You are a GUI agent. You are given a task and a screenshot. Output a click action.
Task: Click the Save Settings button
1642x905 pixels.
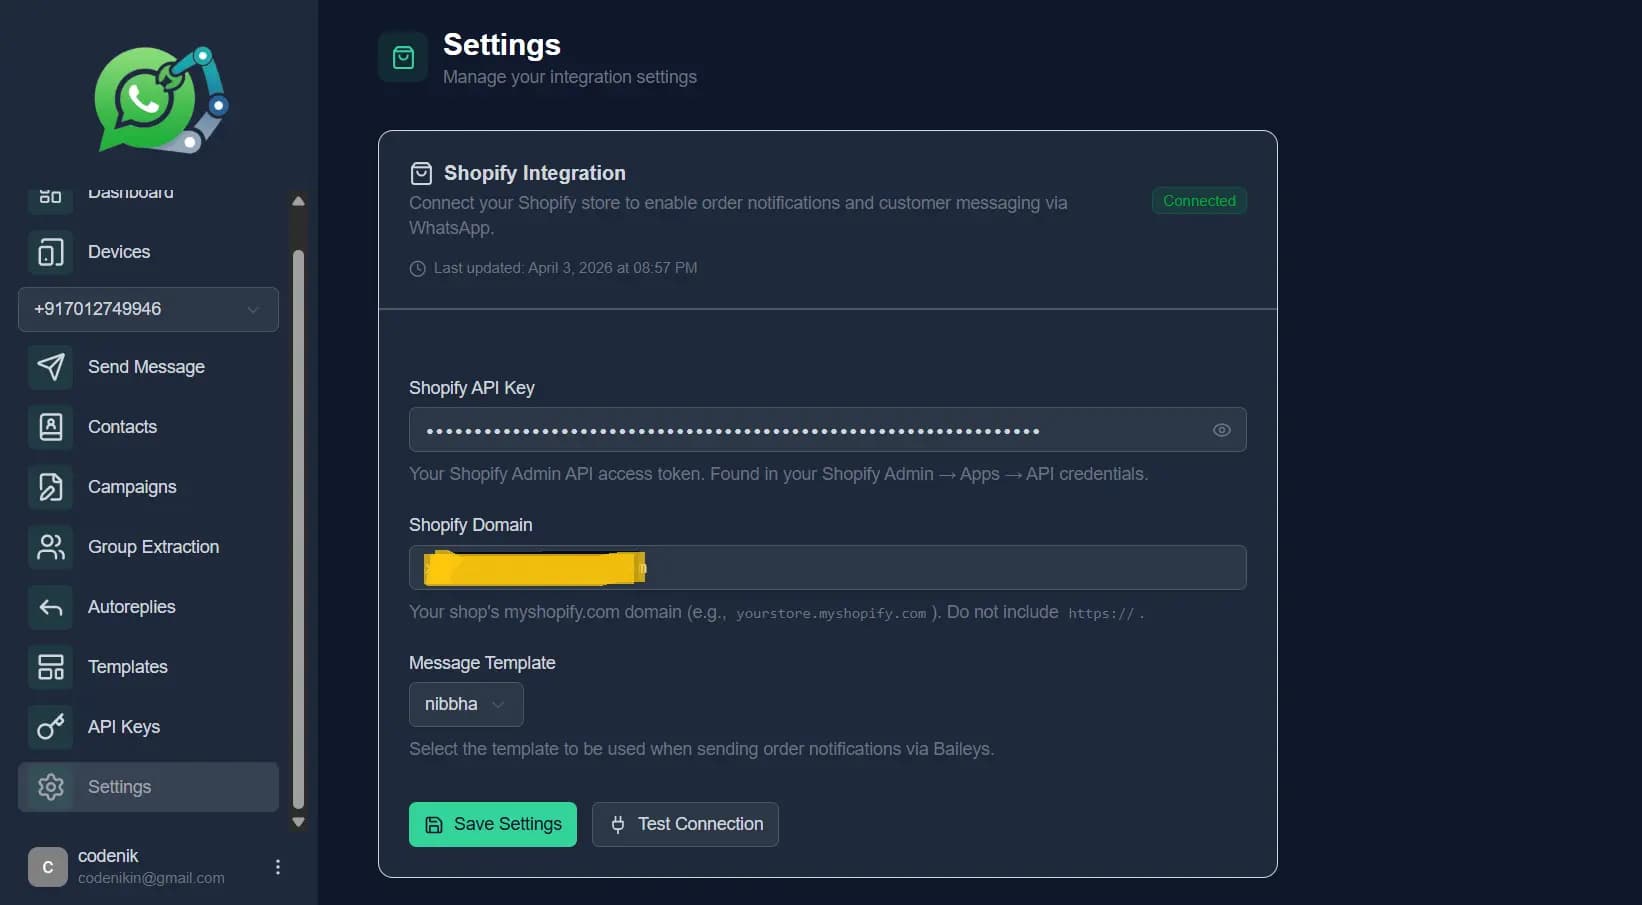[x=492, y=824]
